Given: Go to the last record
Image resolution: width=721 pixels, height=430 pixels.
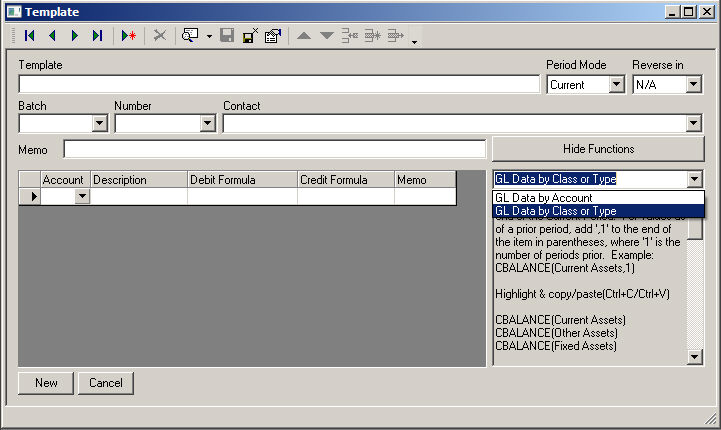Looking at the screenshot, I should pos(97,35).
